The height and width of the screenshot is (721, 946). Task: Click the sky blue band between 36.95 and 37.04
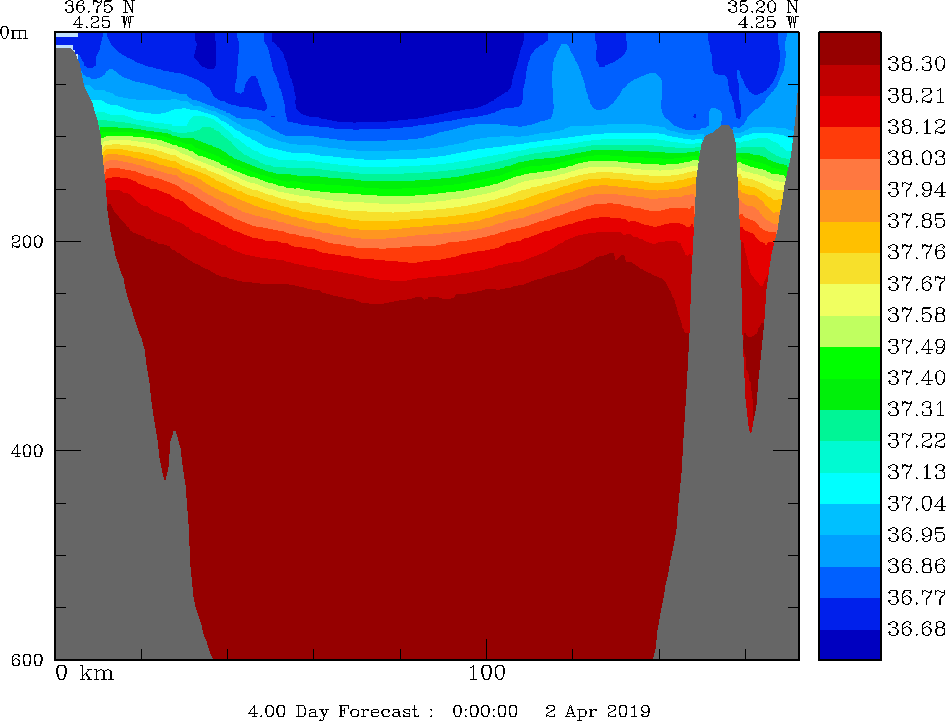[x=849, y=519]
